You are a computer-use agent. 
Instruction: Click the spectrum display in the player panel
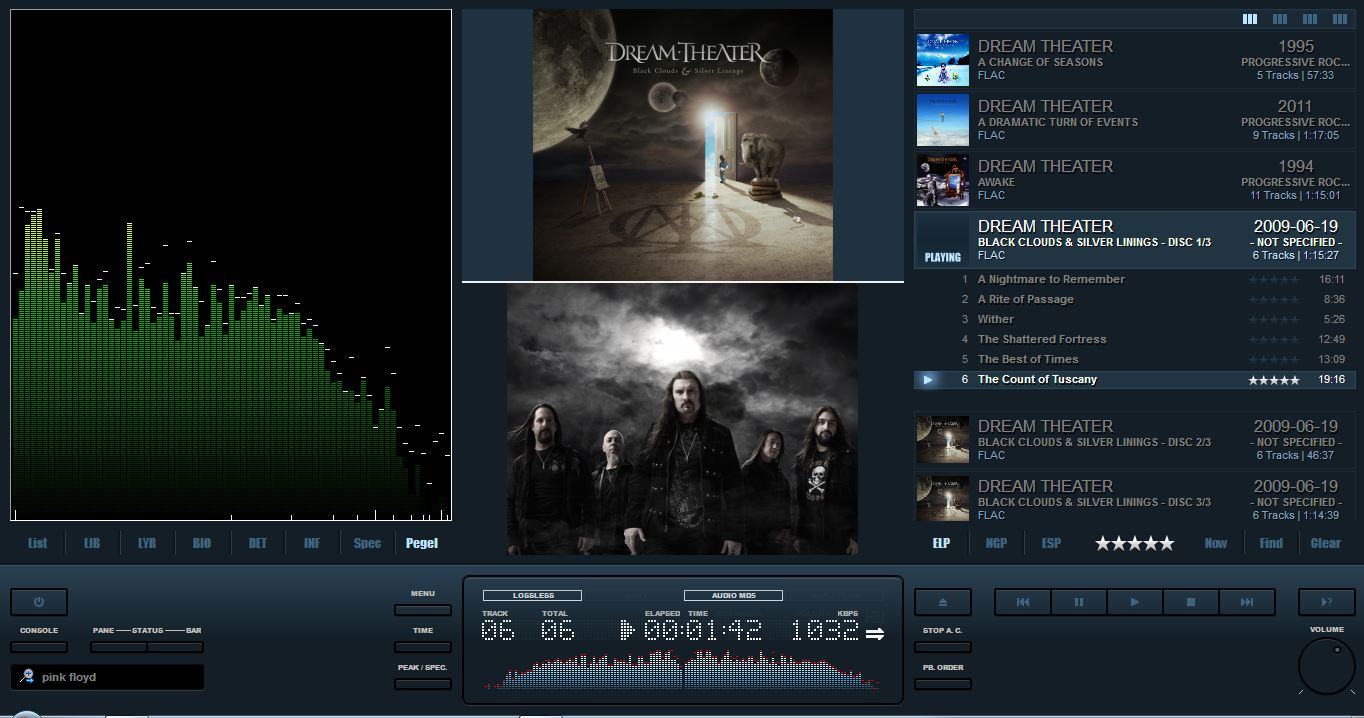(x=683, y=669)
